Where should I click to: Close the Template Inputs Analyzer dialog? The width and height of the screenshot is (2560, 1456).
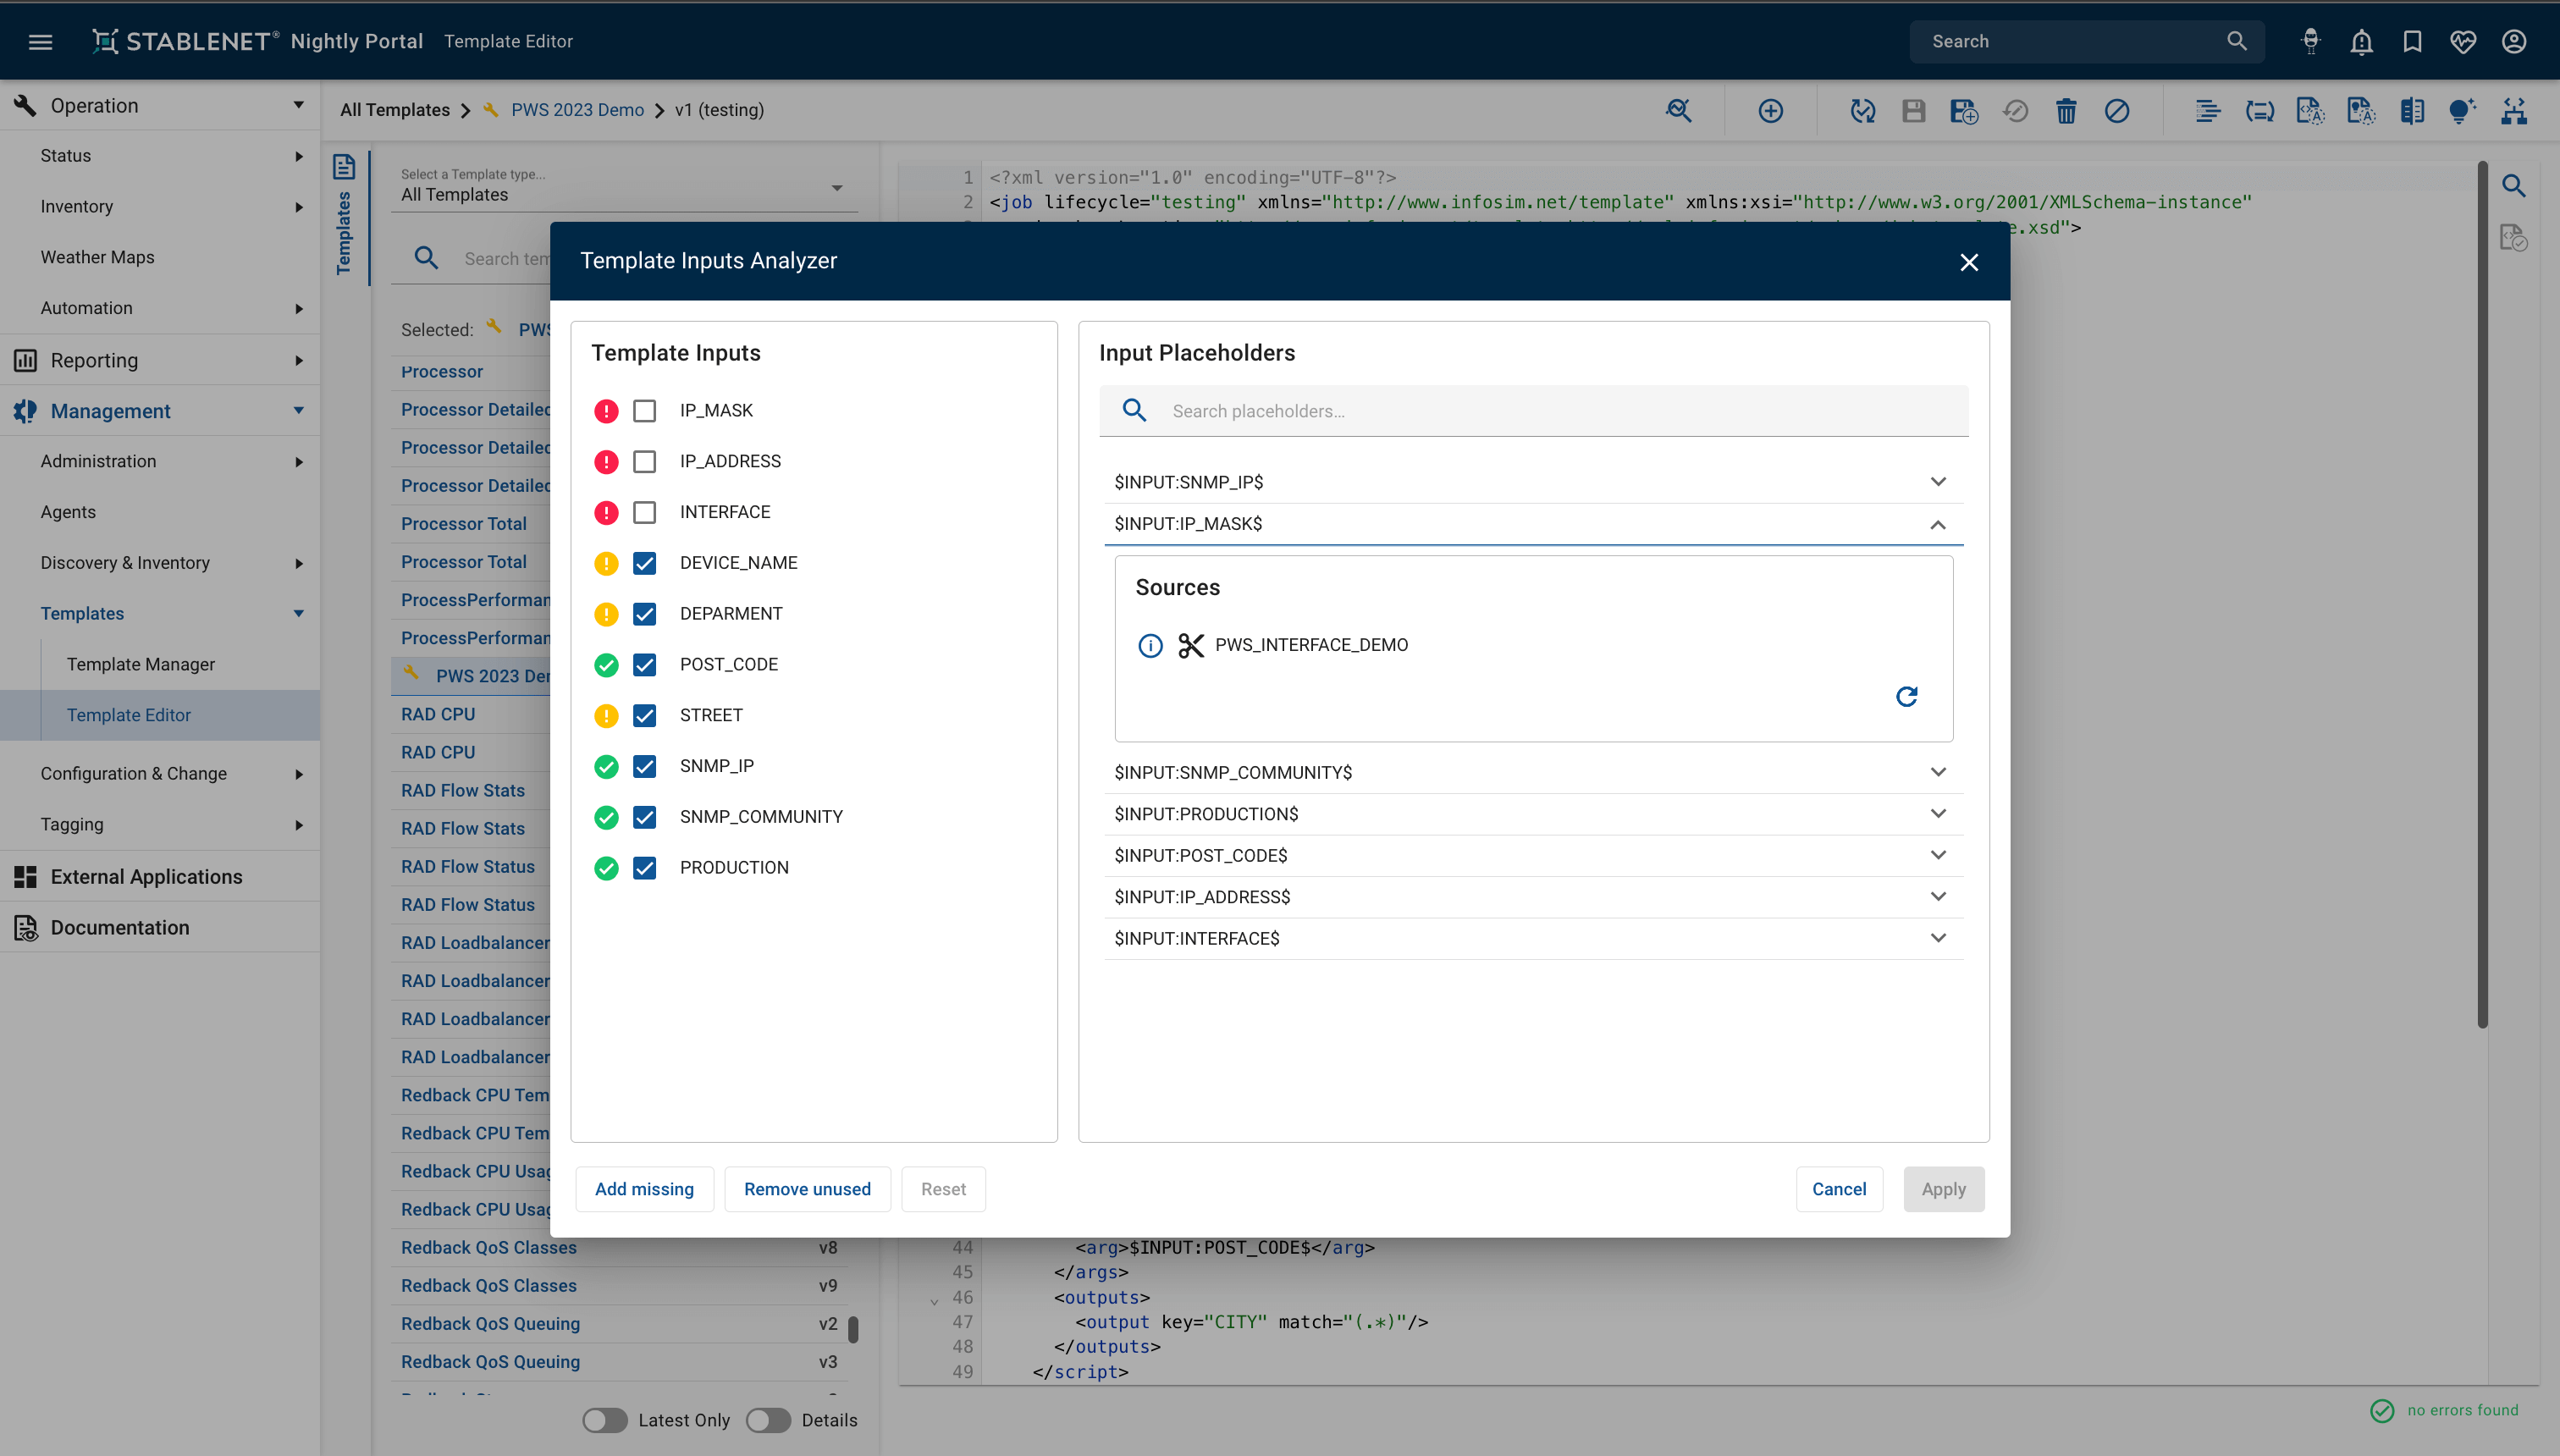(x=1969, y=262)
